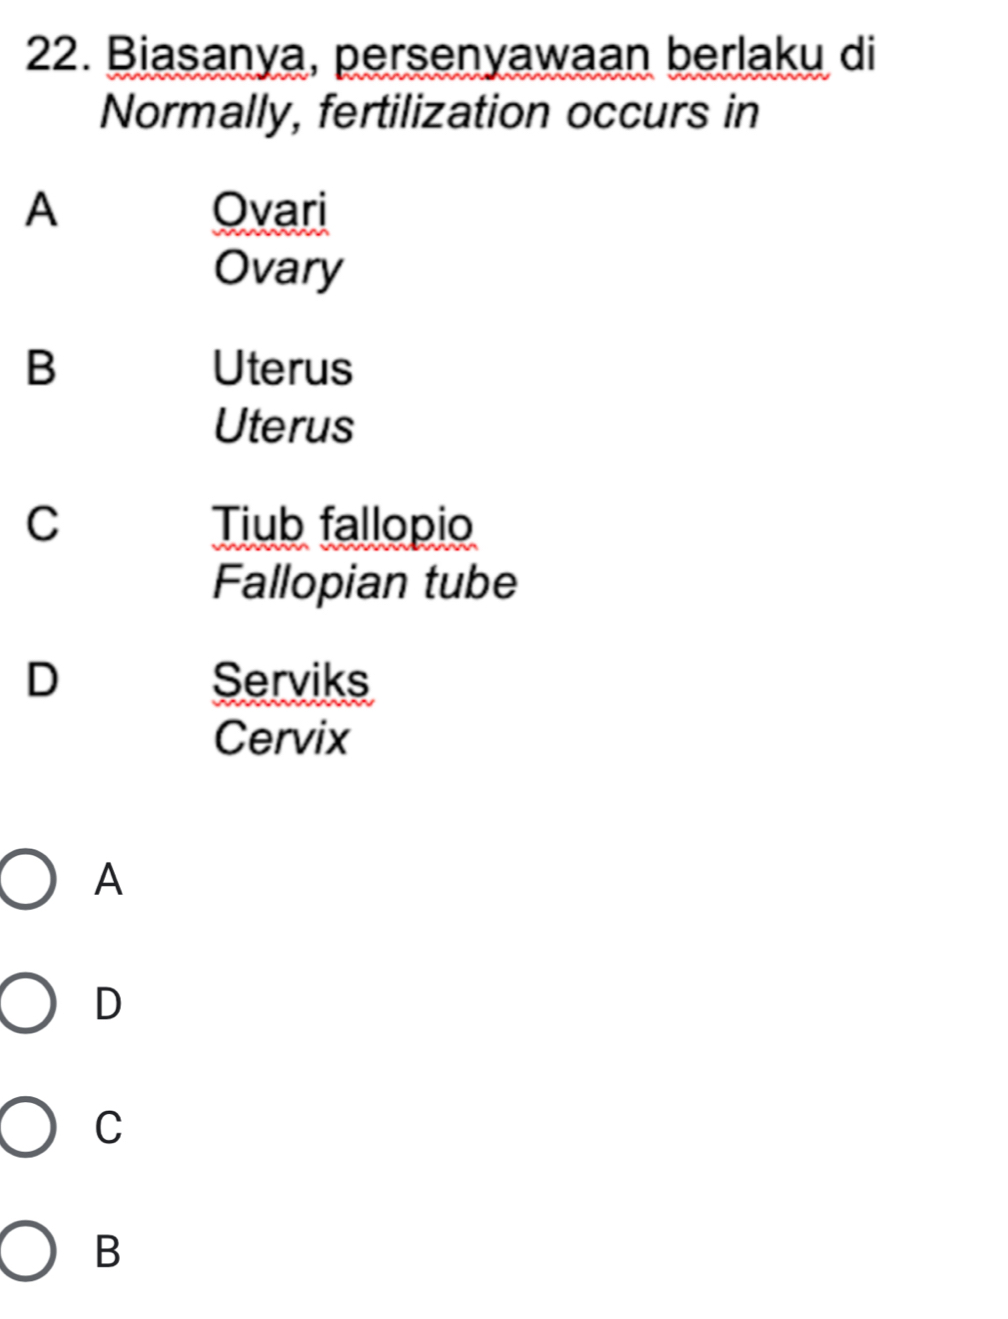The image size is (1008, 1319).
Task: Click the italic word "Cervix"
Action: click(281, 739)
